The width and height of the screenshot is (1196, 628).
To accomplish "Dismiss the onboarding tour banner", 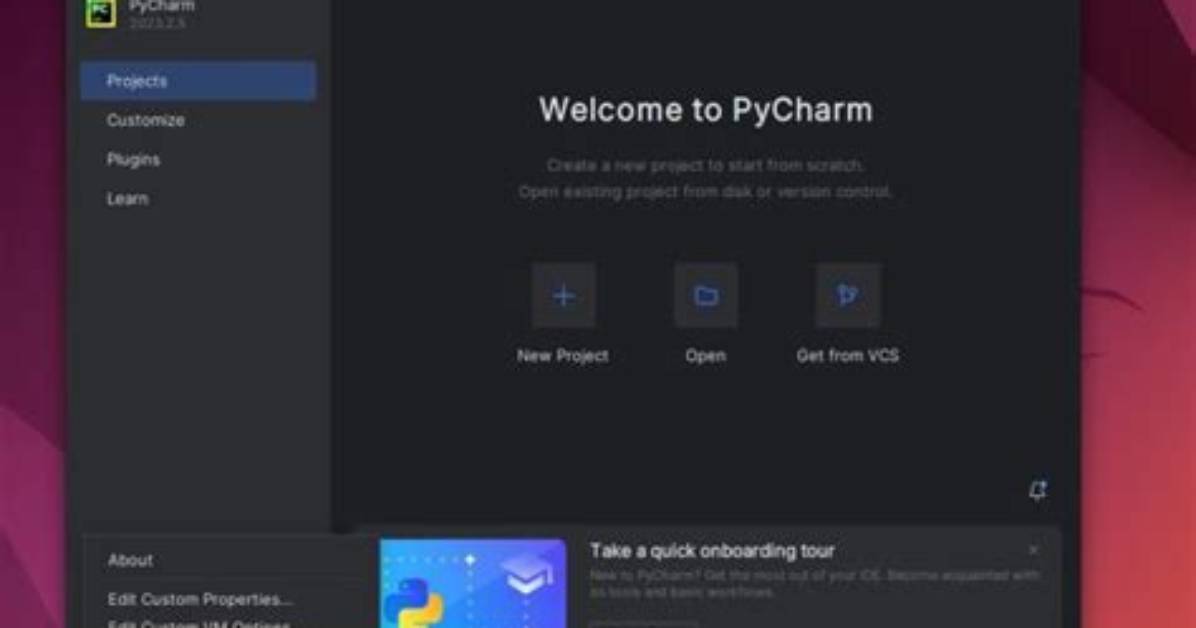I will click(1034, 550).
